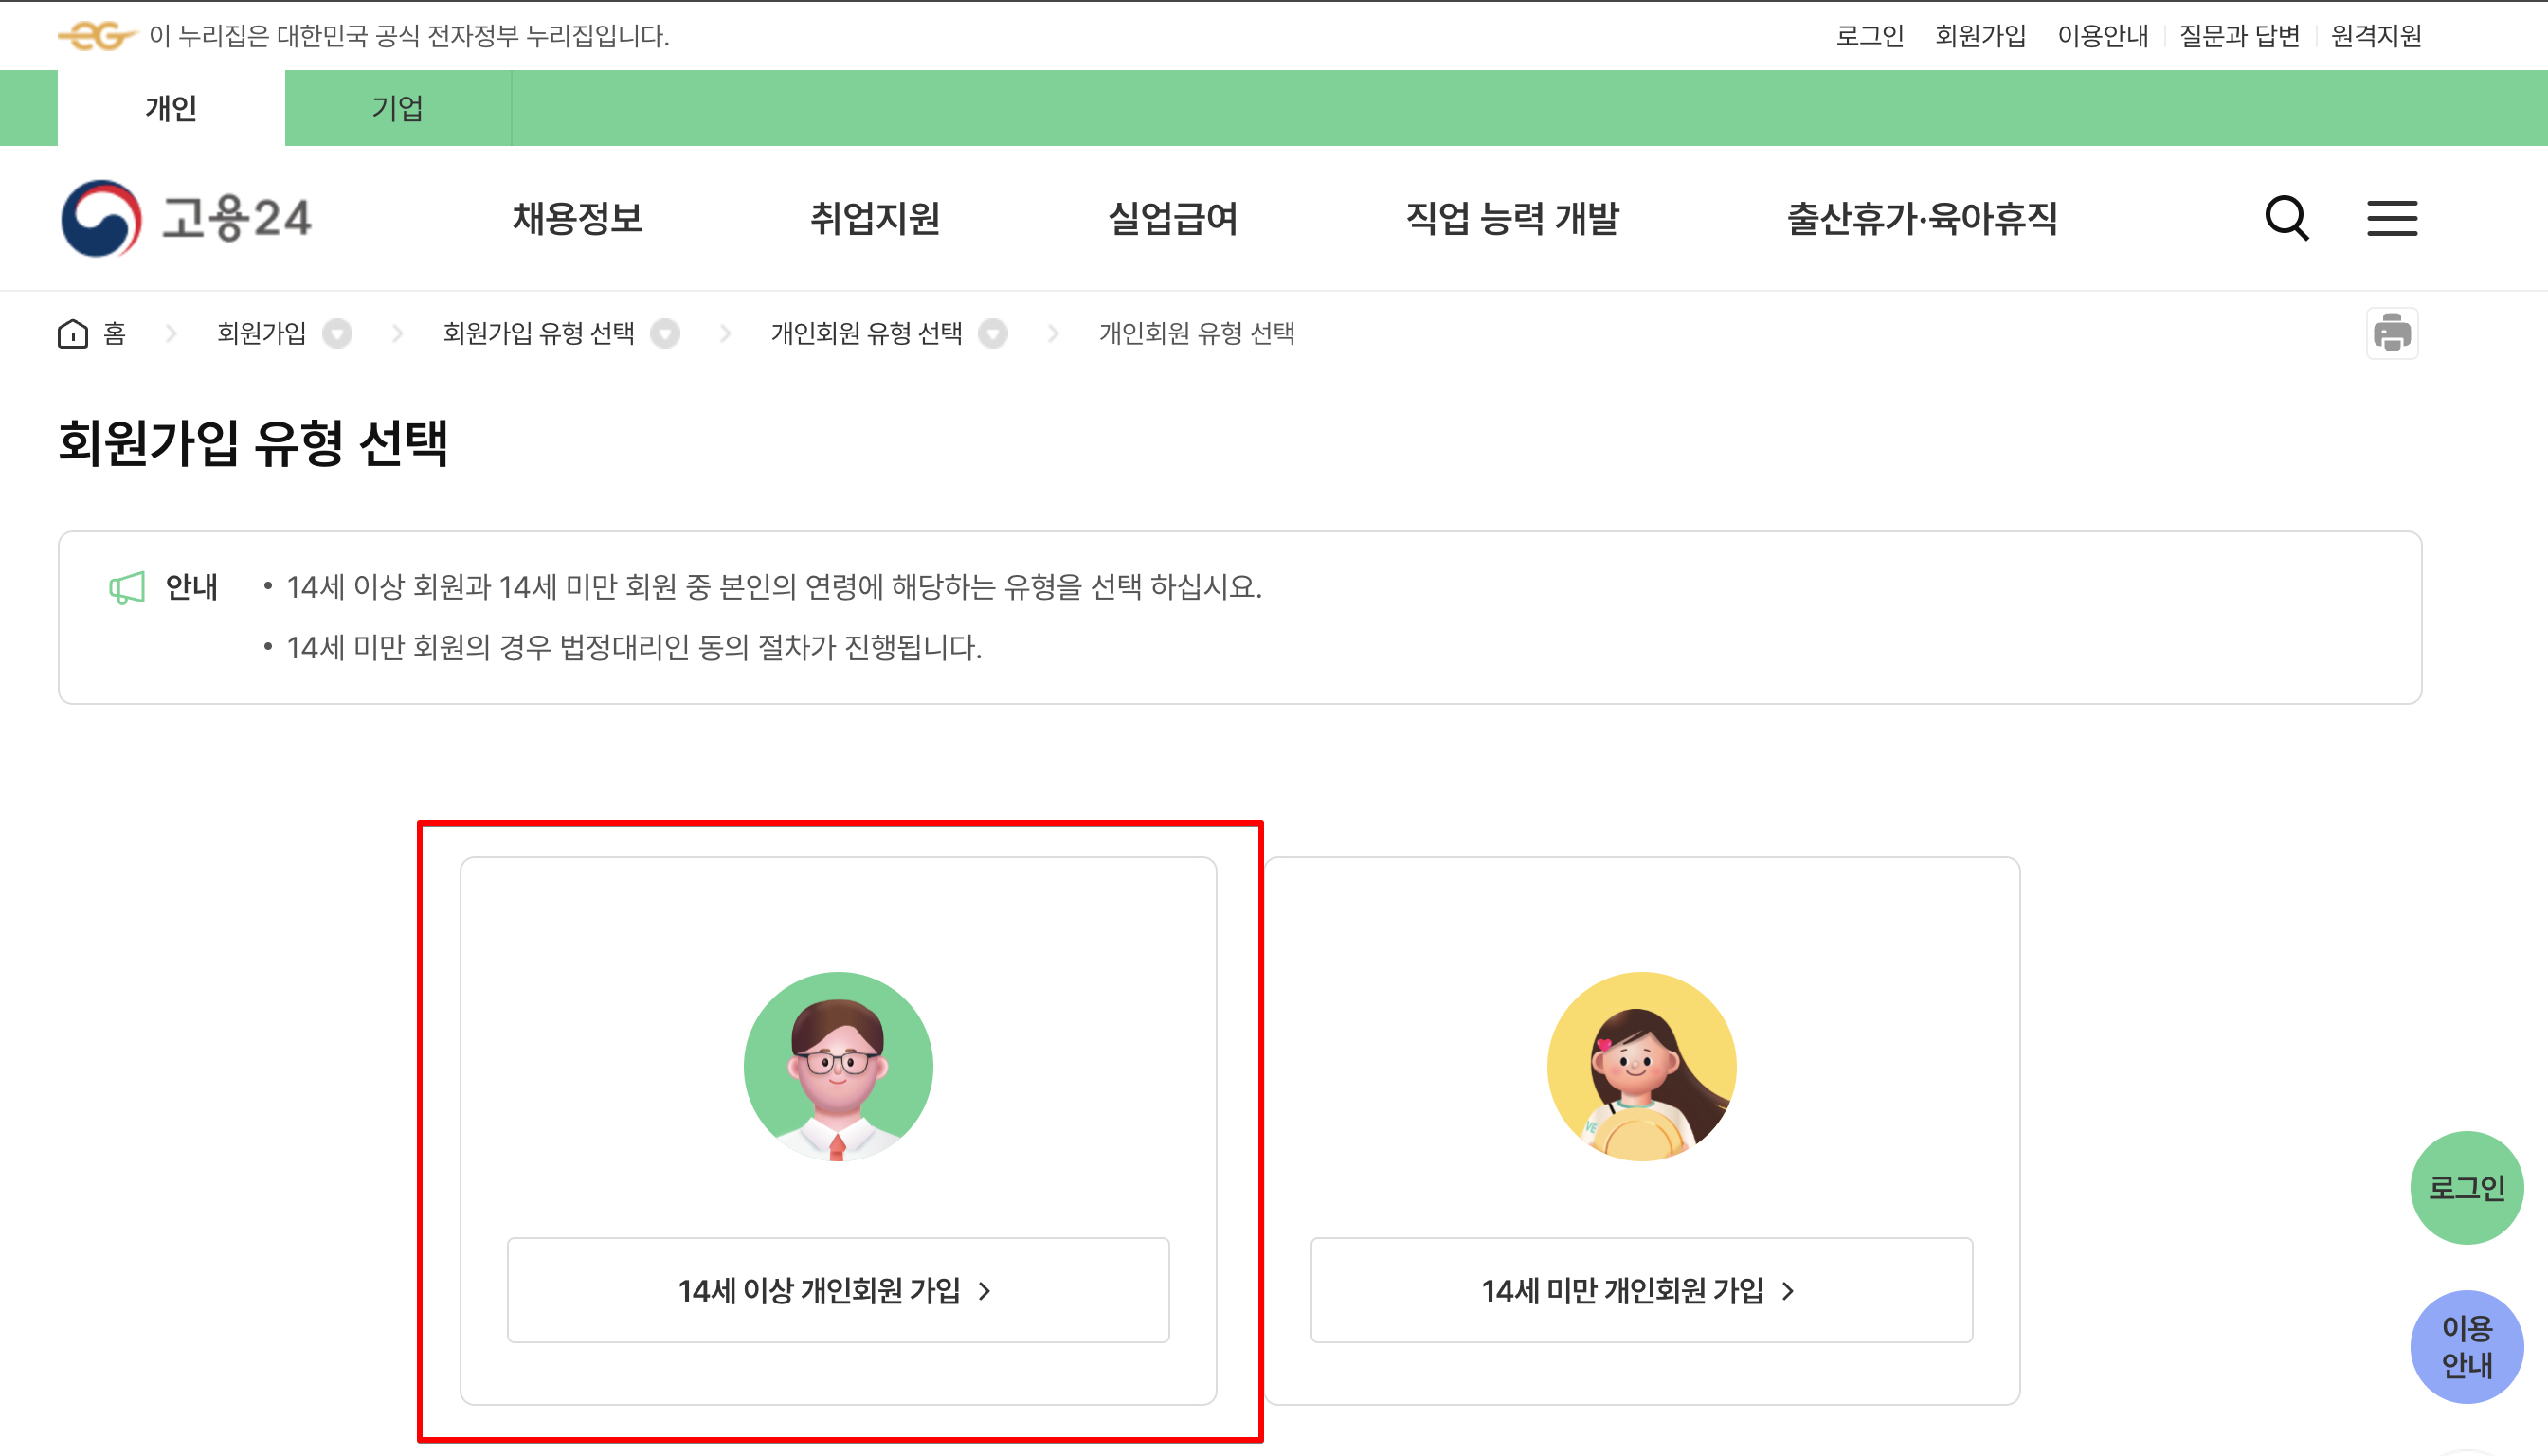Click 로그인 link in top bar
This screenshot has height=1456, width=2548.
pos(1869,36)
